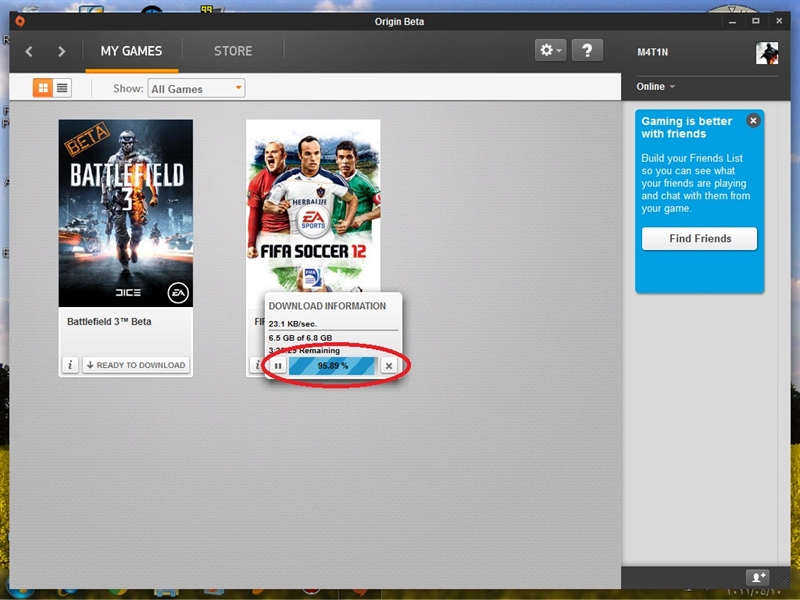Switch to grid view of games
Image resolution: width=800 pixels, height=600 pixels.
[x=43, y=88]
